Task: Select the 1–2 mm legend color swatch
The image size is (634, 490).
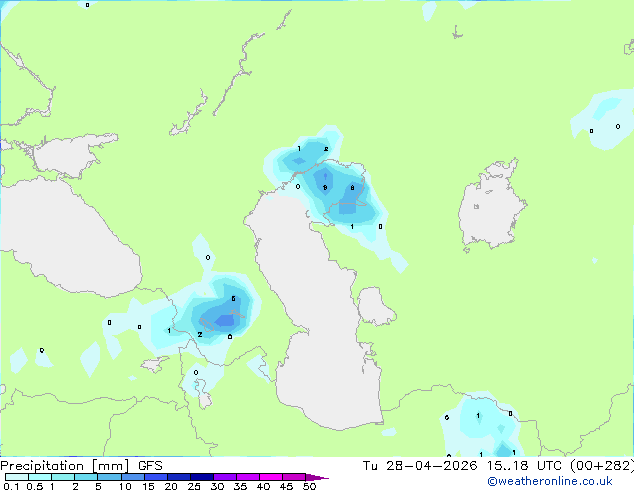Action: 63,477
